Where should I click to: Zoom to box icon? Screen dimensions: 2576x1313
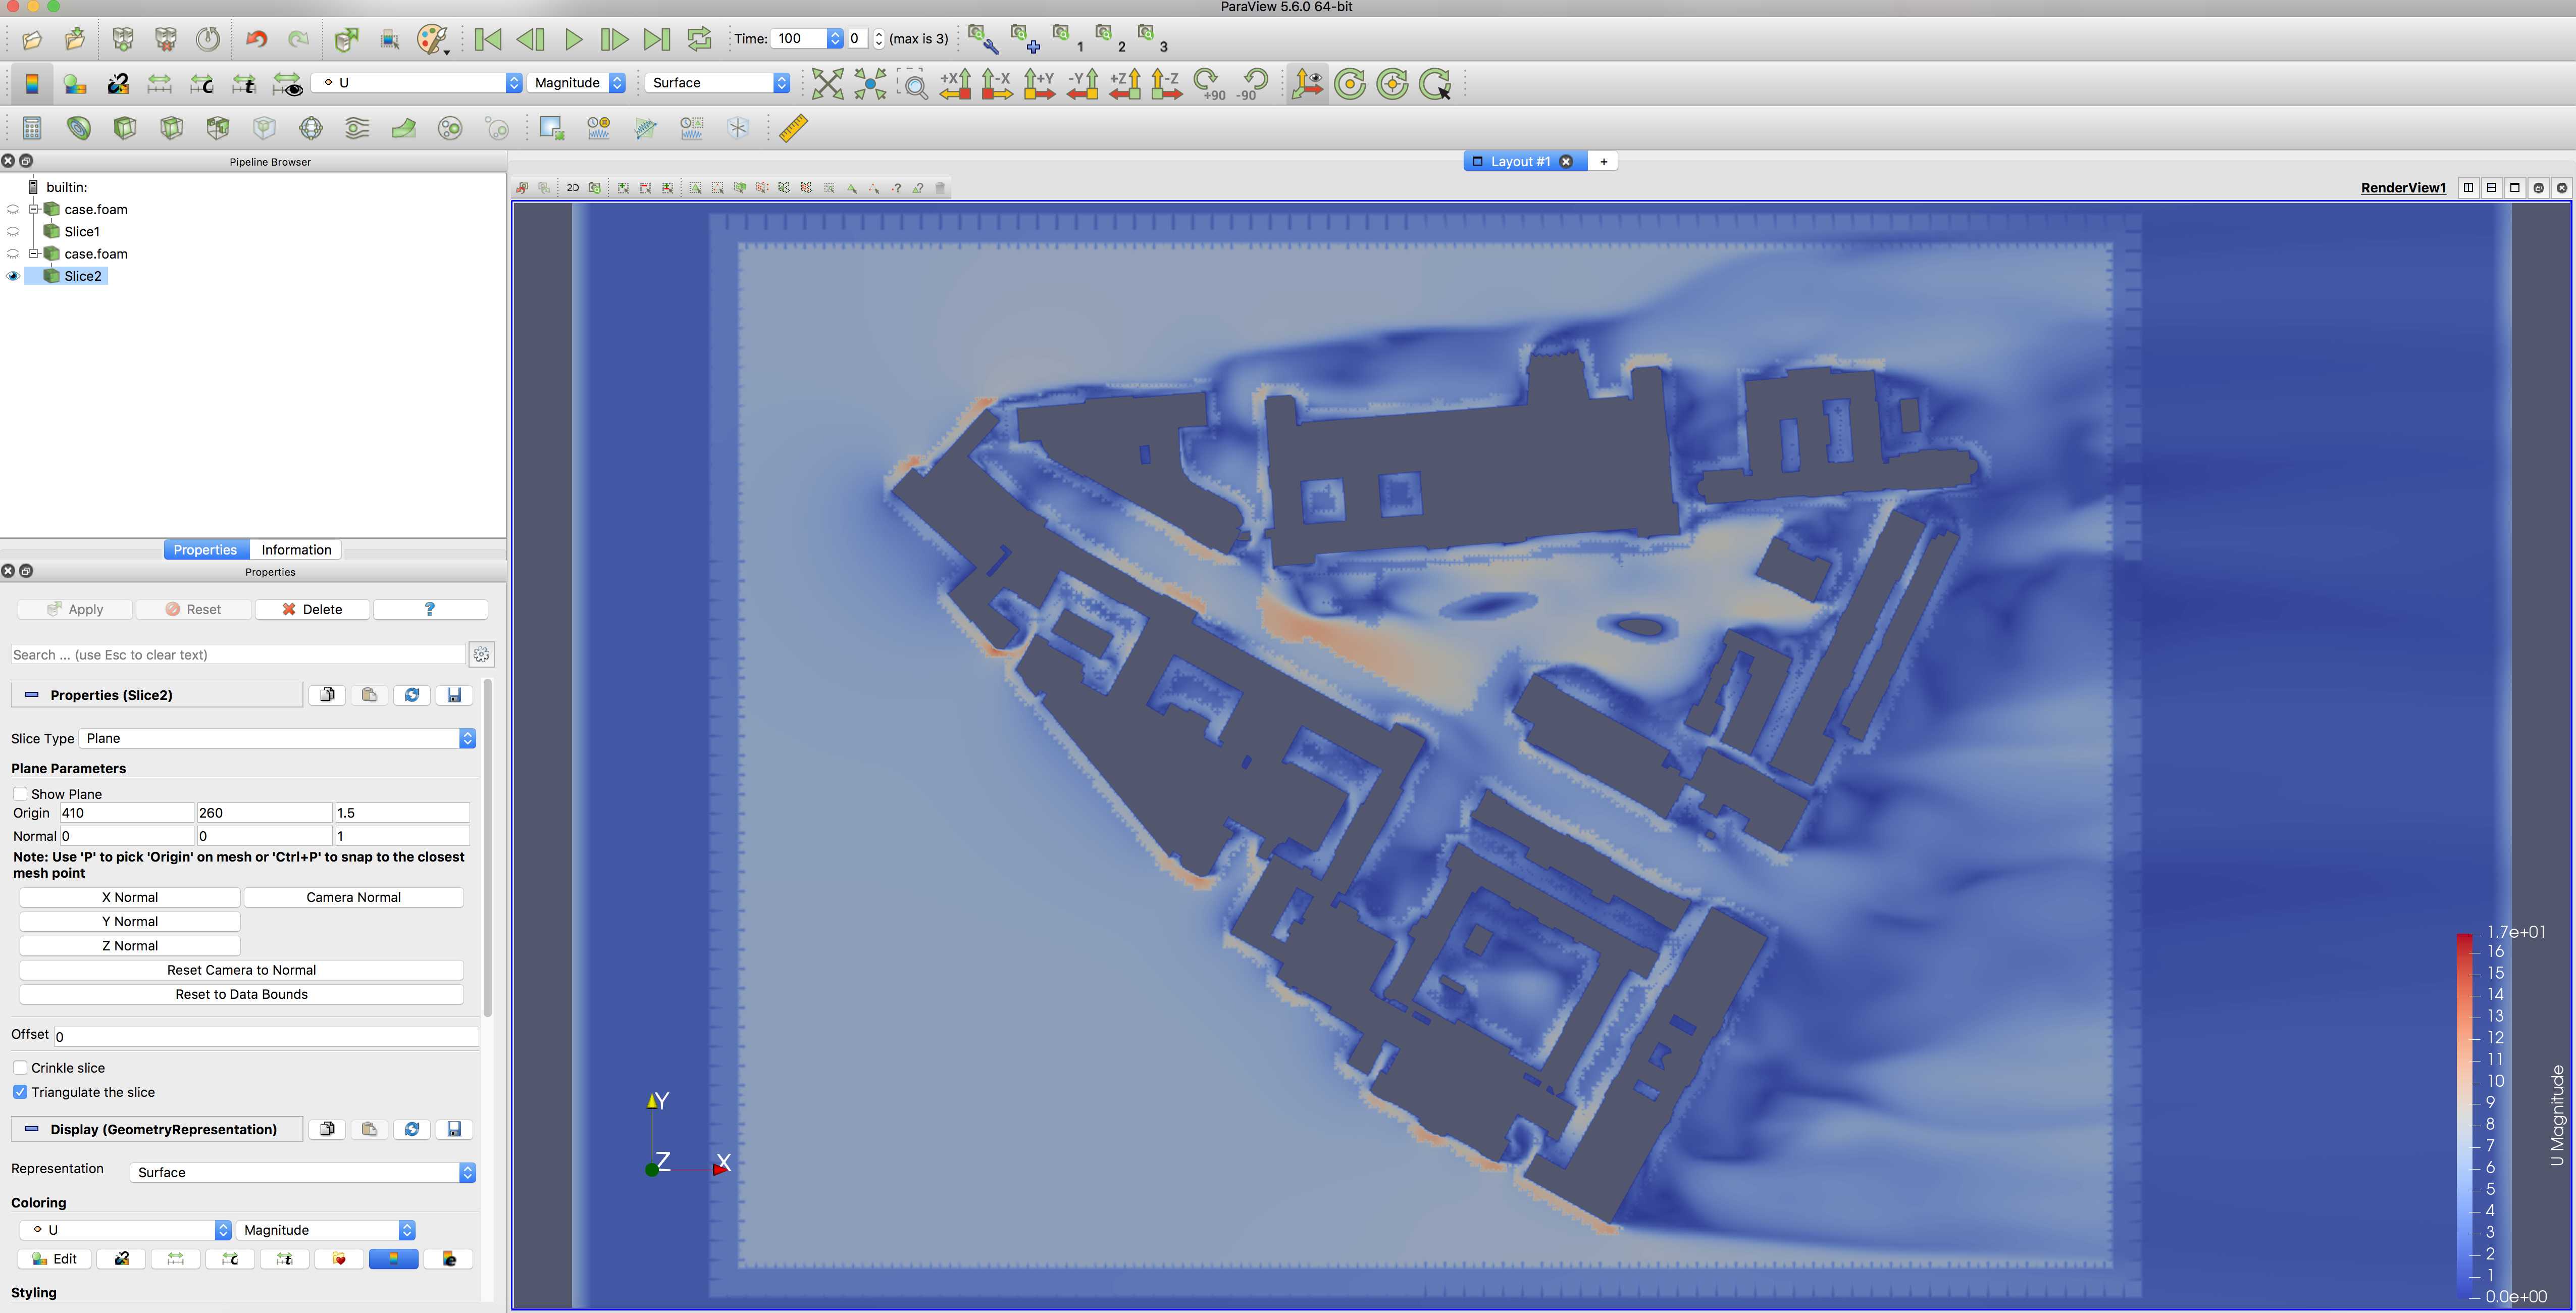pyautogui.click(x=912, y=83)
